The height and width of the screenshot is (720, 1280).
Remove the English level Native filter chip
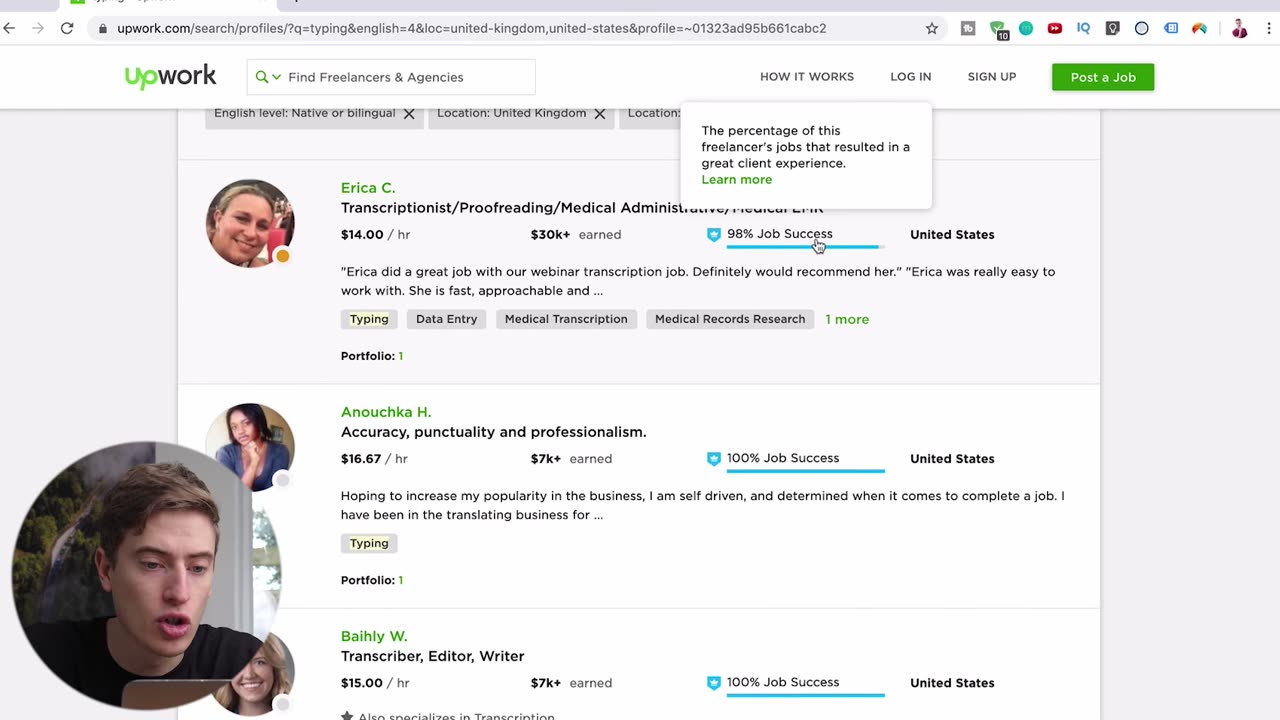coord(409,114)
